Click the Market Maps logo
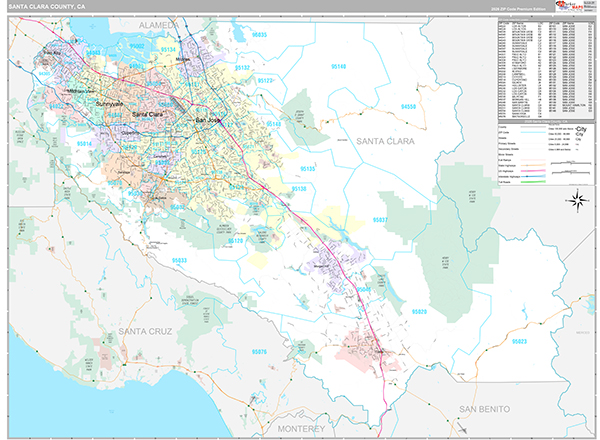This screenshot has width=600, height=440. pyautogui.click(x=569, y=6)
